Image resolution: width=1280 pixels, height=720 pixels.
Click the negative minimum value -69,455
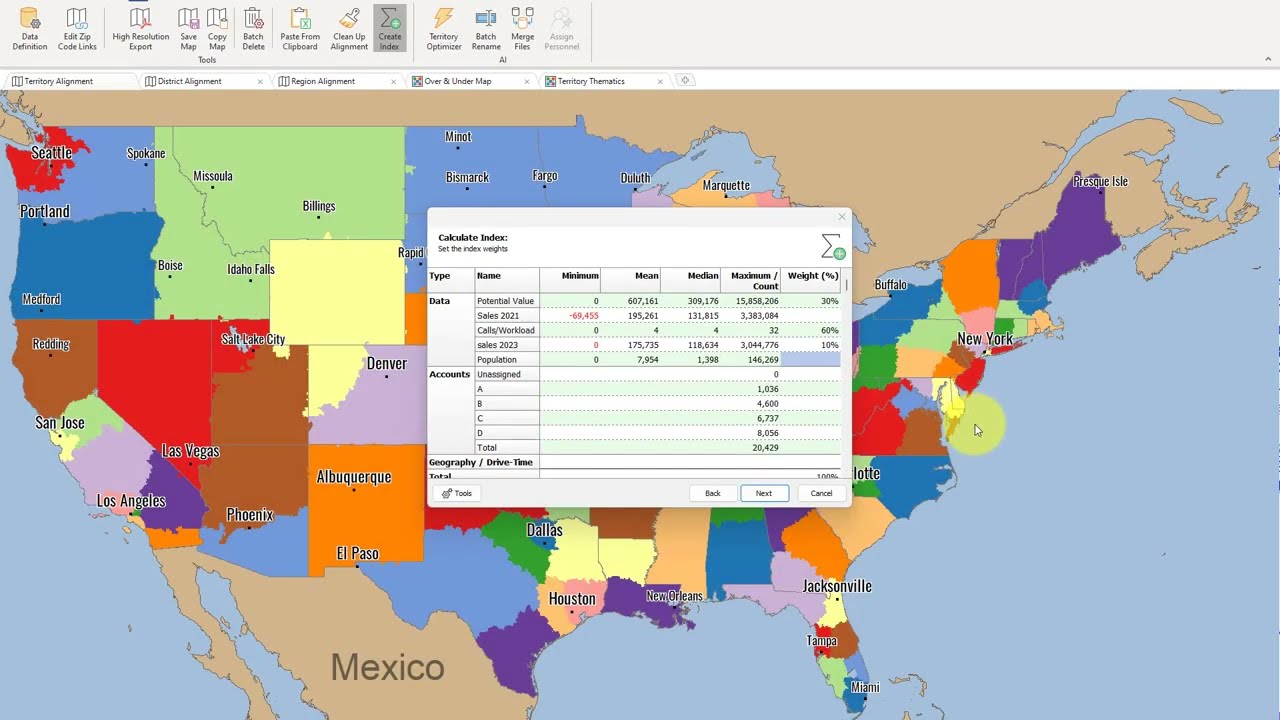click(x=584, y=316)
